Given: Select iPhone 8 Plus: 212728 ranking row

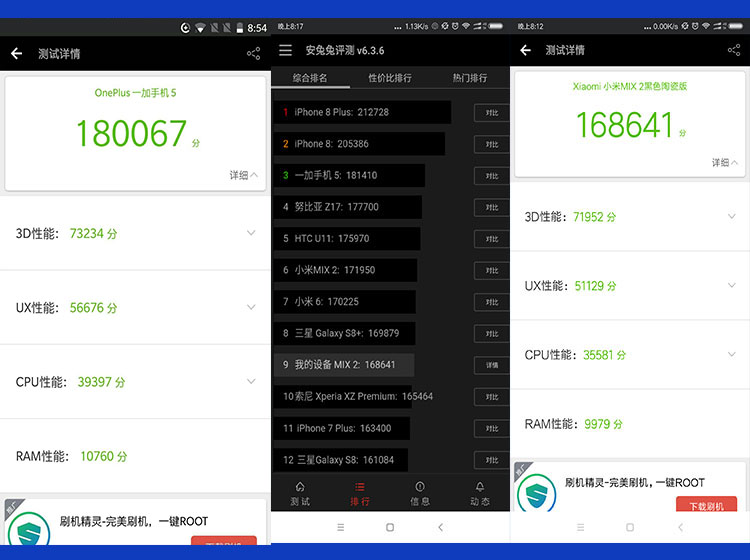Looking at the screenshot, I should point(362,112).
